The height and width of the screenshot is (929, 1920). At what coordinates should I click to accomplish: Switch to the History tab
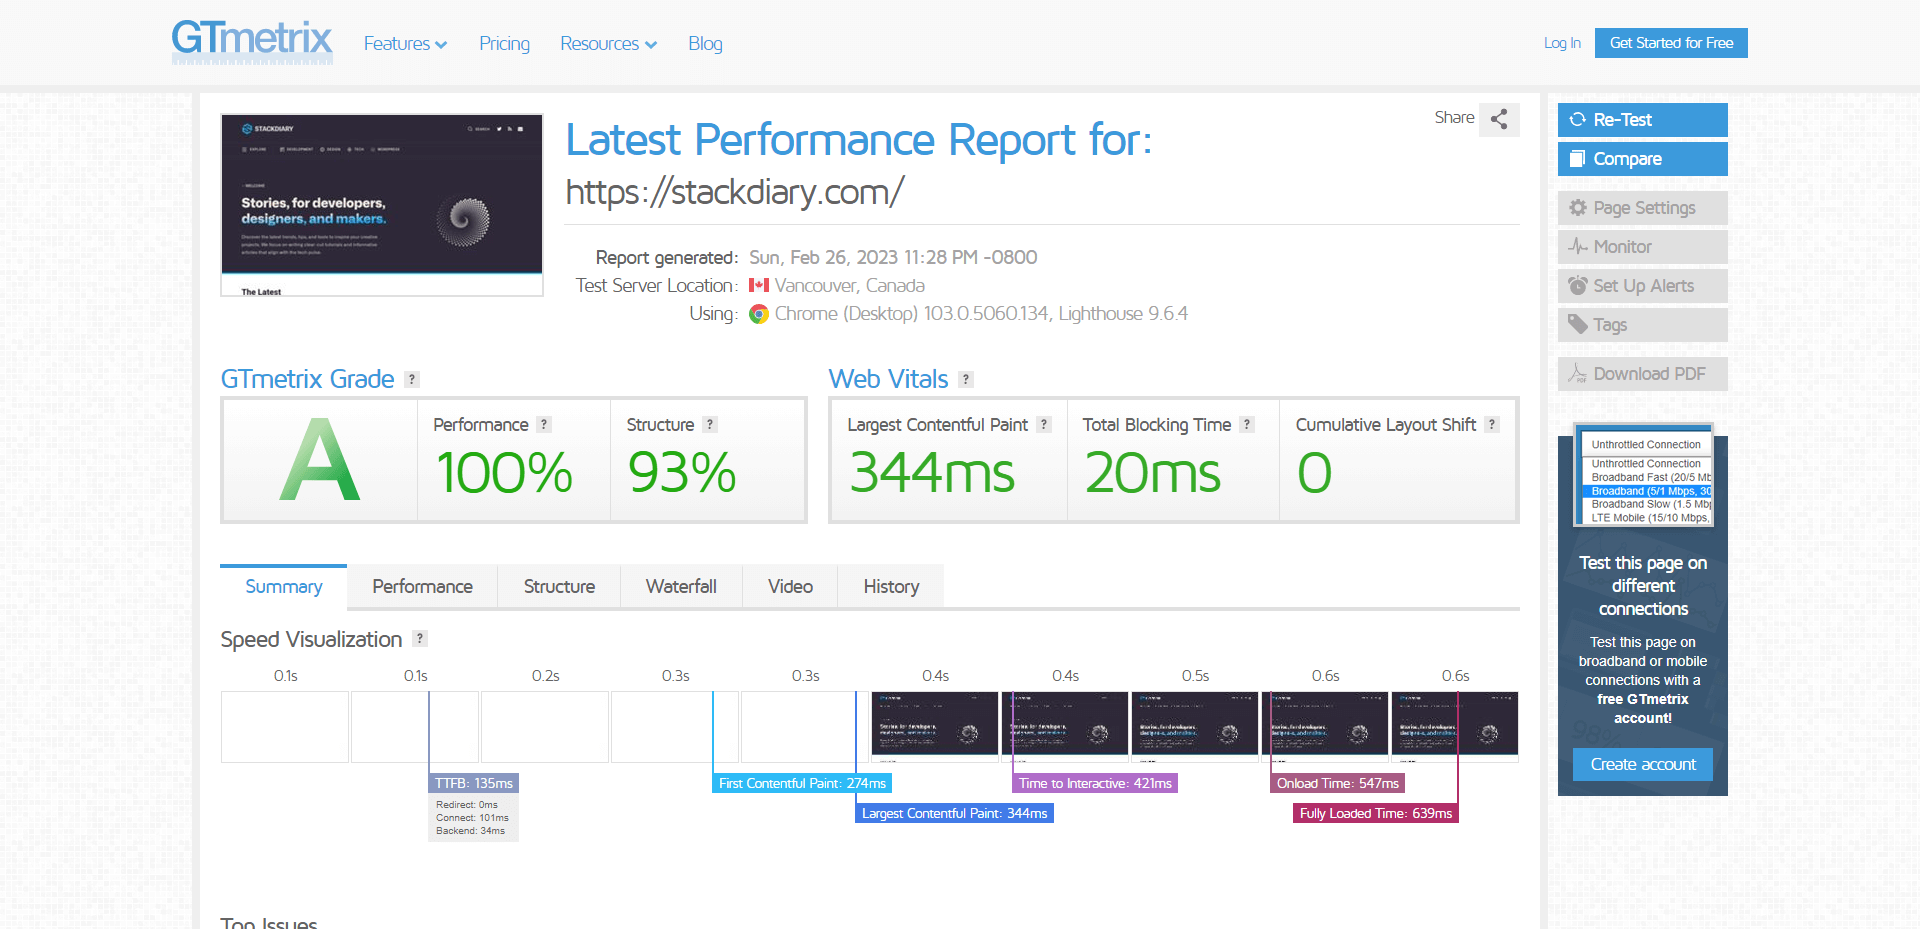[x=891, y=587]
